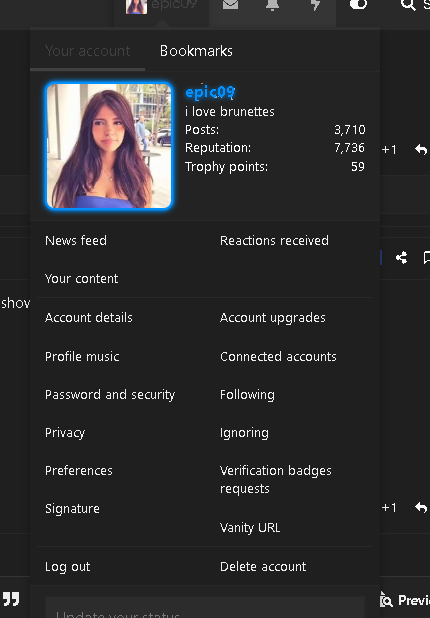Click the small epic09 avatar in top bar
Screen dimensions: 430x618
(136, 6)
